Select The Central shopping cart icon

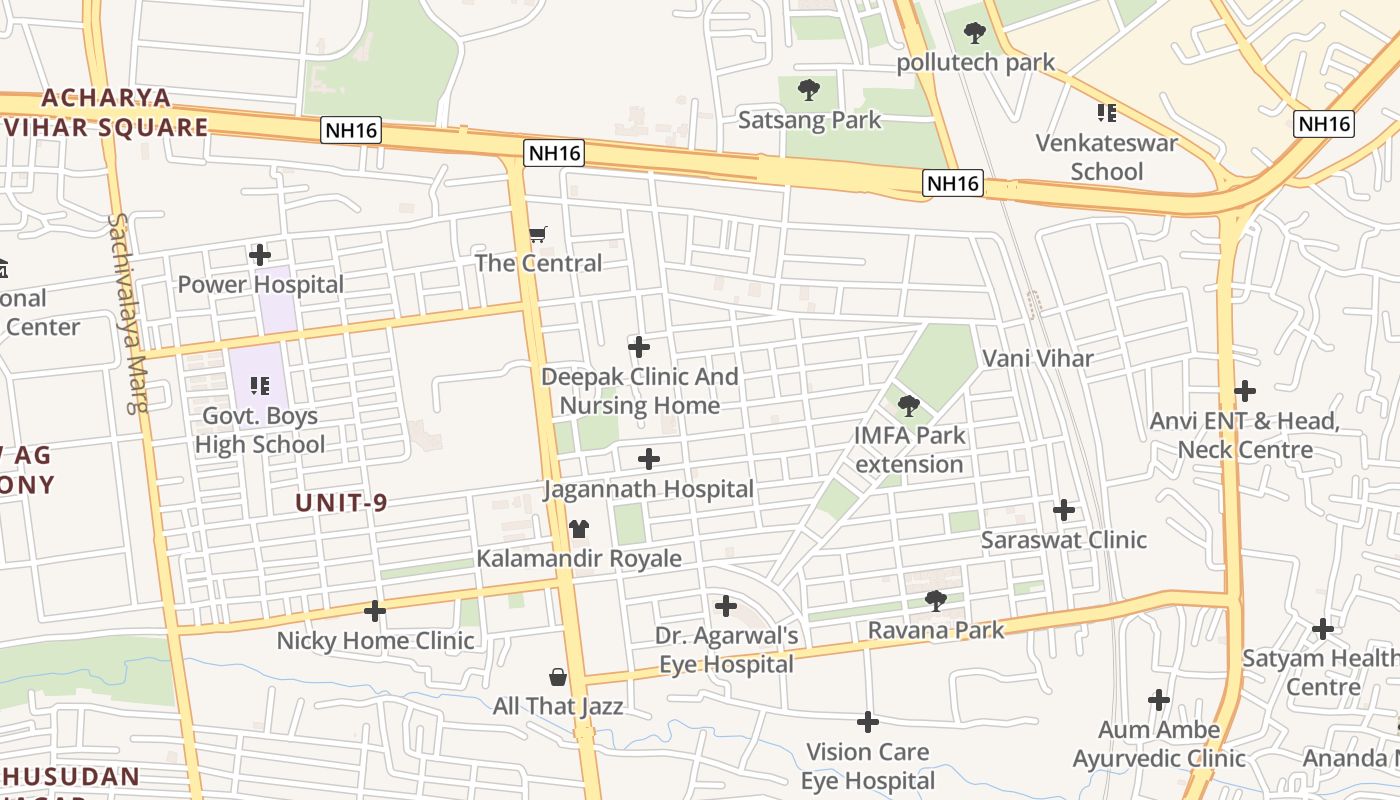coord(538,235)
